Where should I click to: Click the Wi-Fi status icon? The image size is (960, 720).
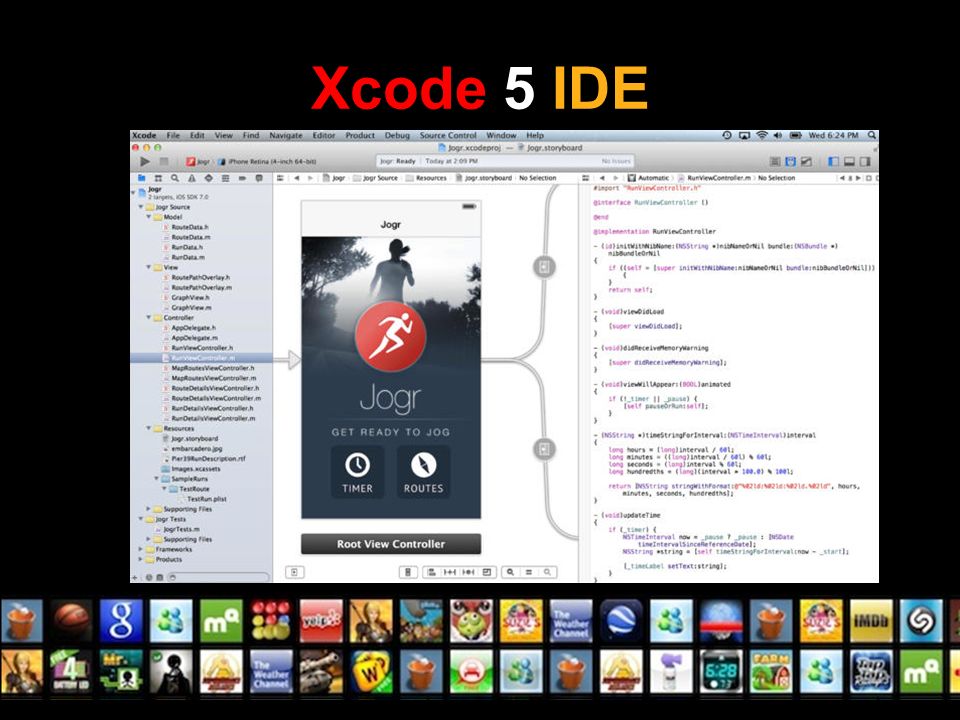coord(762,135)
